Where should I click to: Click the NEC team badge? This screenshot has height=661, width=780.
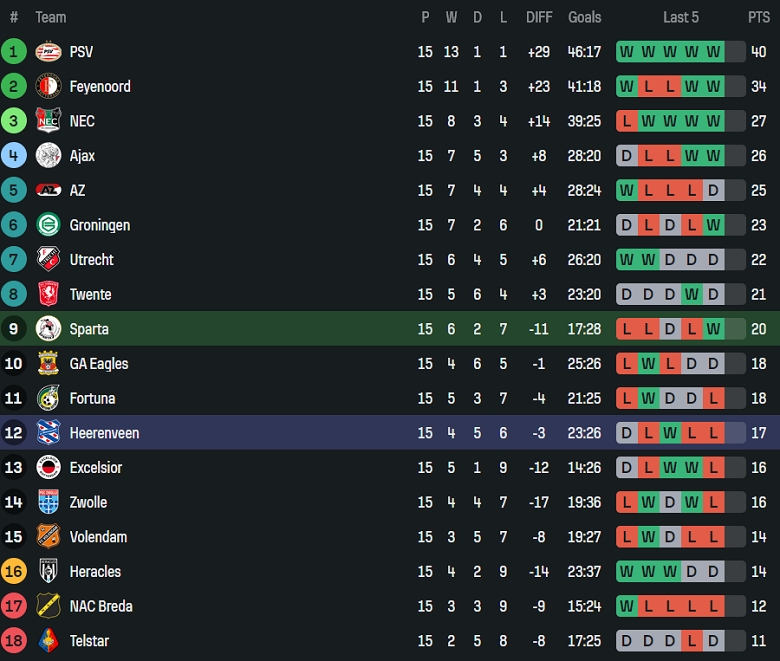click(x=48, y=121)
